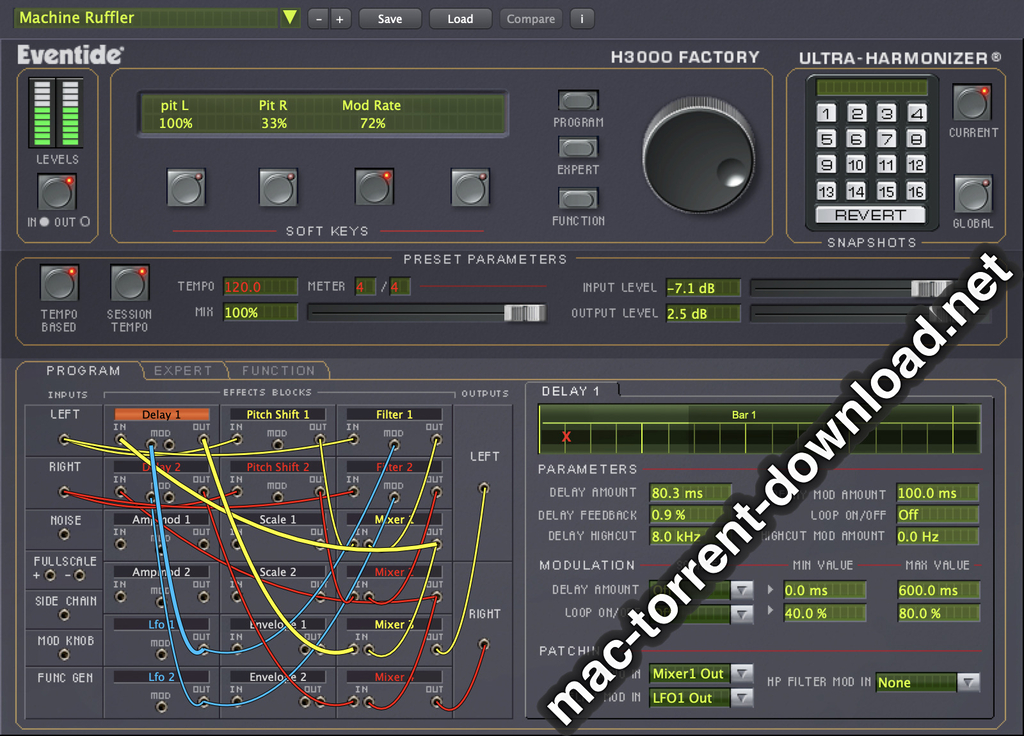Open the Machine Ruffler preset dropdown
The height and width of the screenshot is (736, 1024).
[289, 18]
